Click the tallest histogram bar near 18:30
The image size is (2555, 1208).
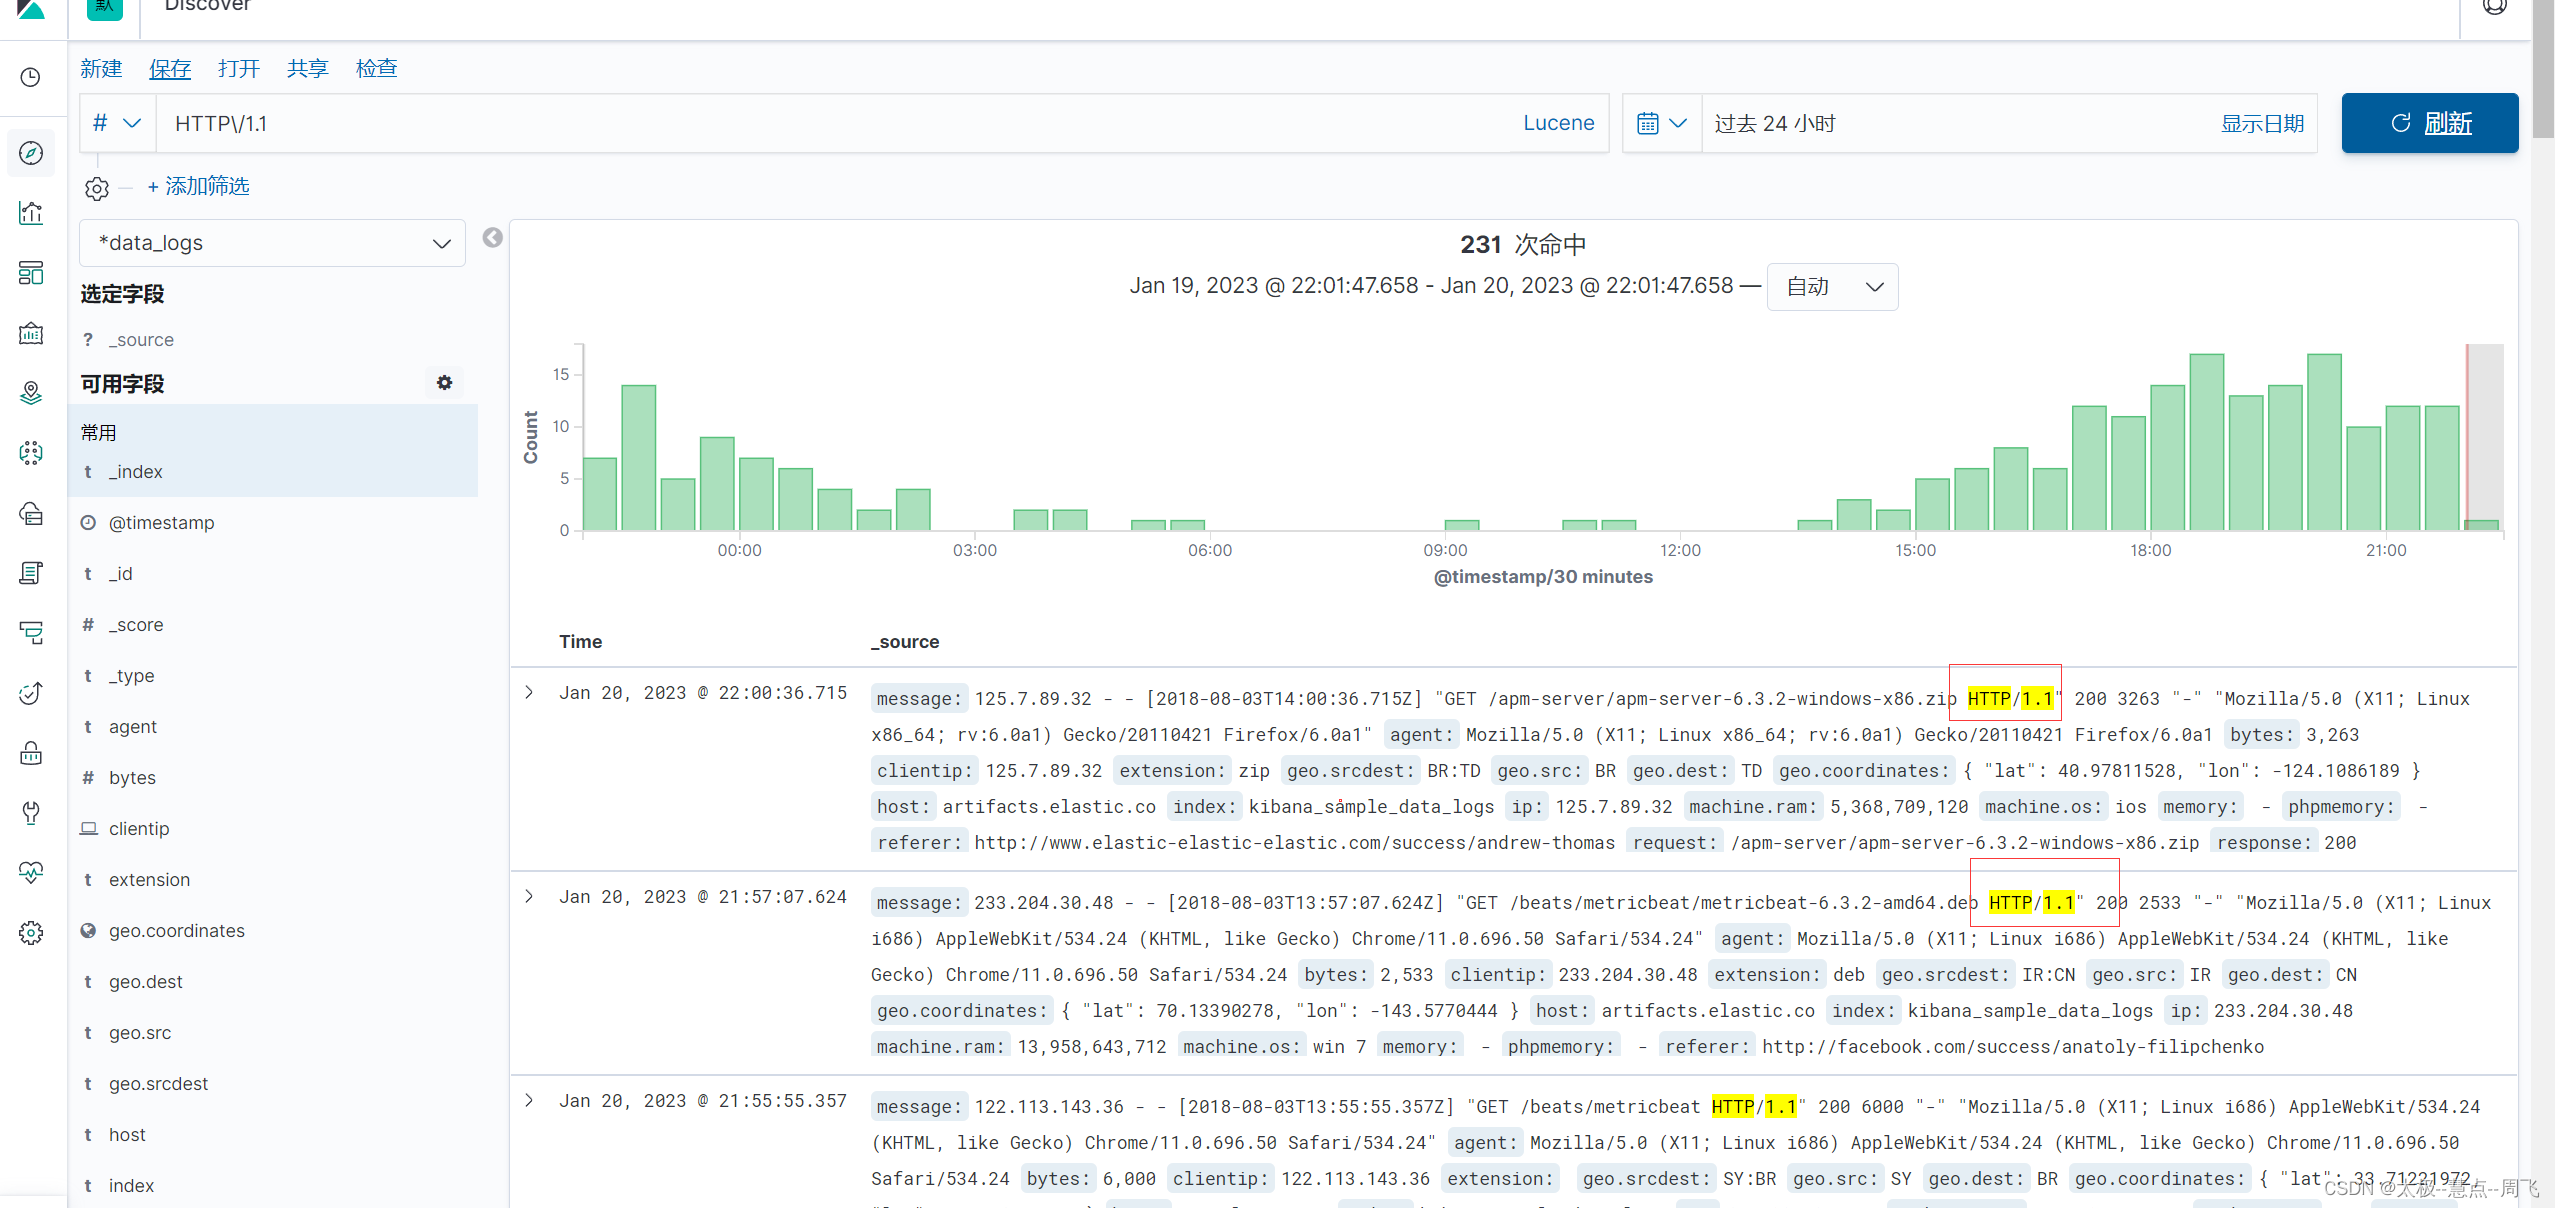(2205, 441)
